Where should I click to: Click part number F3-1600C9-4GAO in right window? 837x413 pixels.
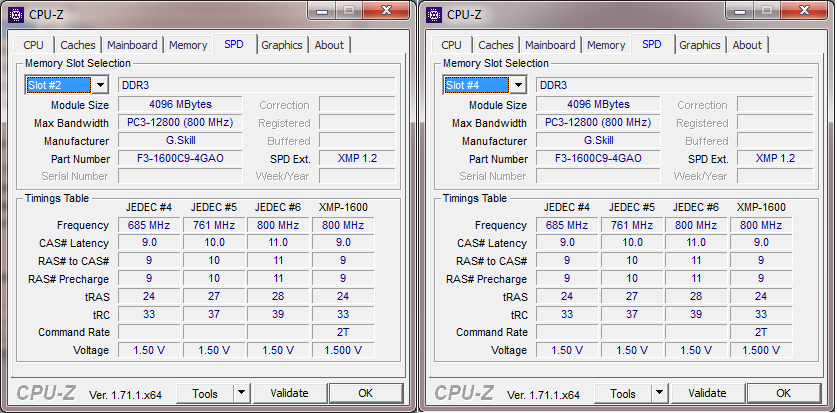click(x=598, y=158)
